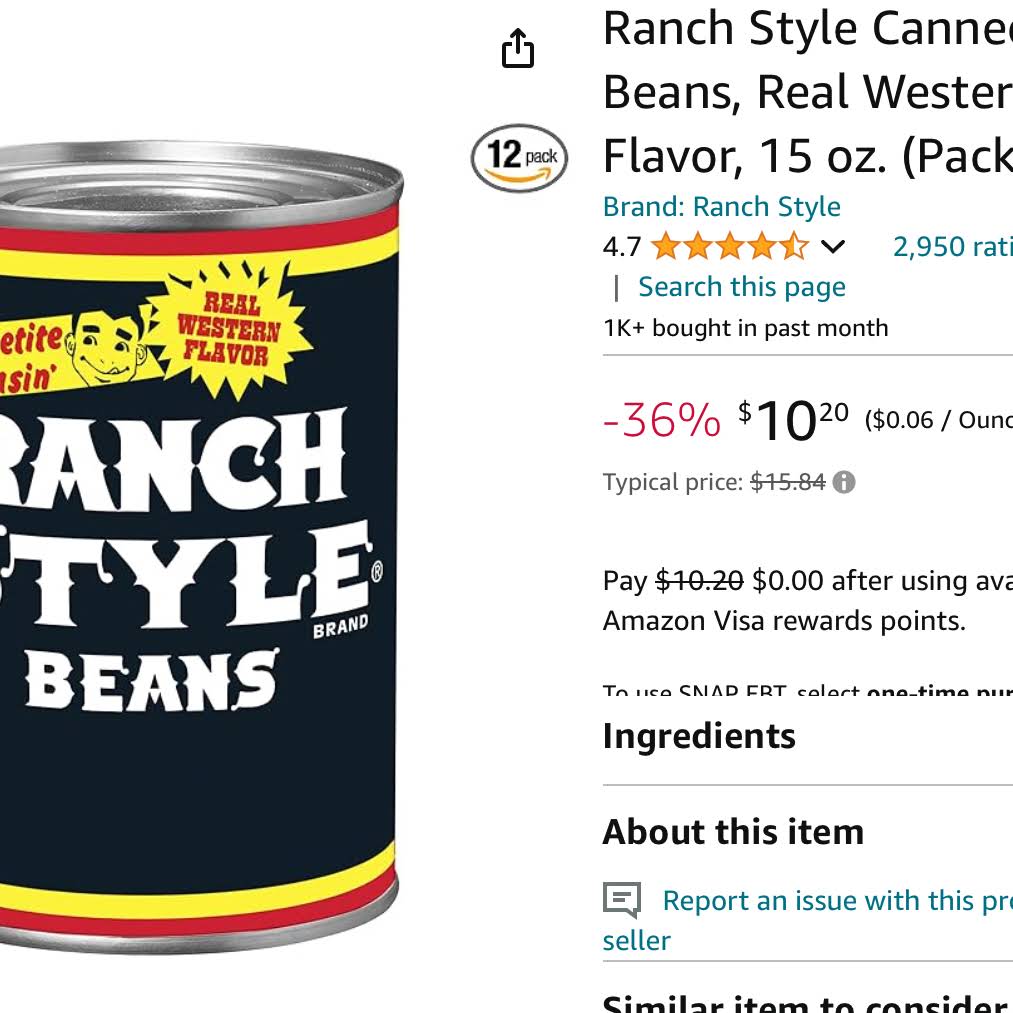Click the Search this page link
1013x1013 pixels.
742,287
